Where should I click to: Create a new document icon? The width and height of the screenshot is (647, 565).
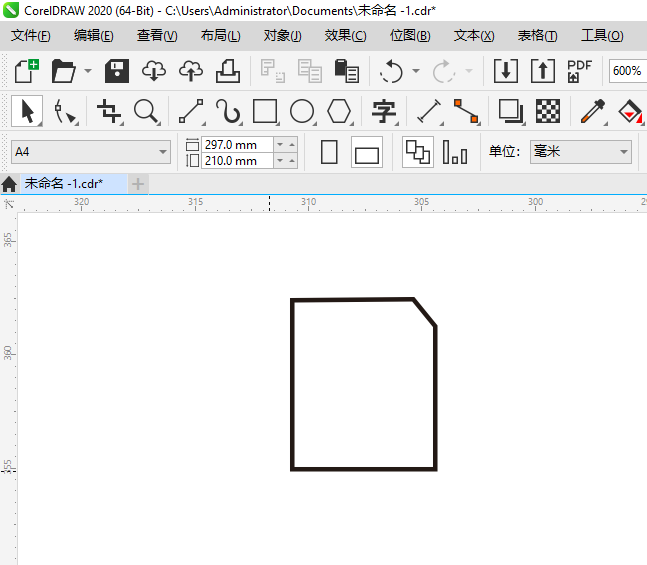click(x=27, y=71)
